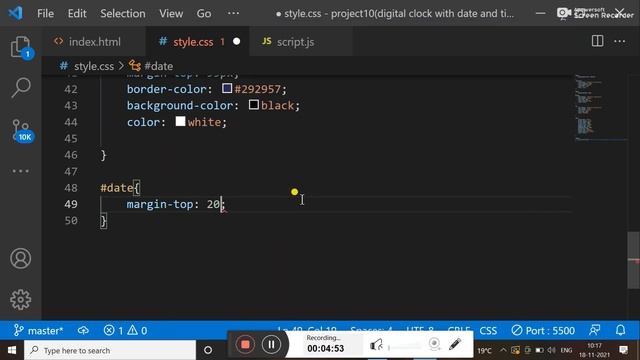Open recorder pencil annotation tool
Screen dimensions: 640x360
[x=455, y=344]
